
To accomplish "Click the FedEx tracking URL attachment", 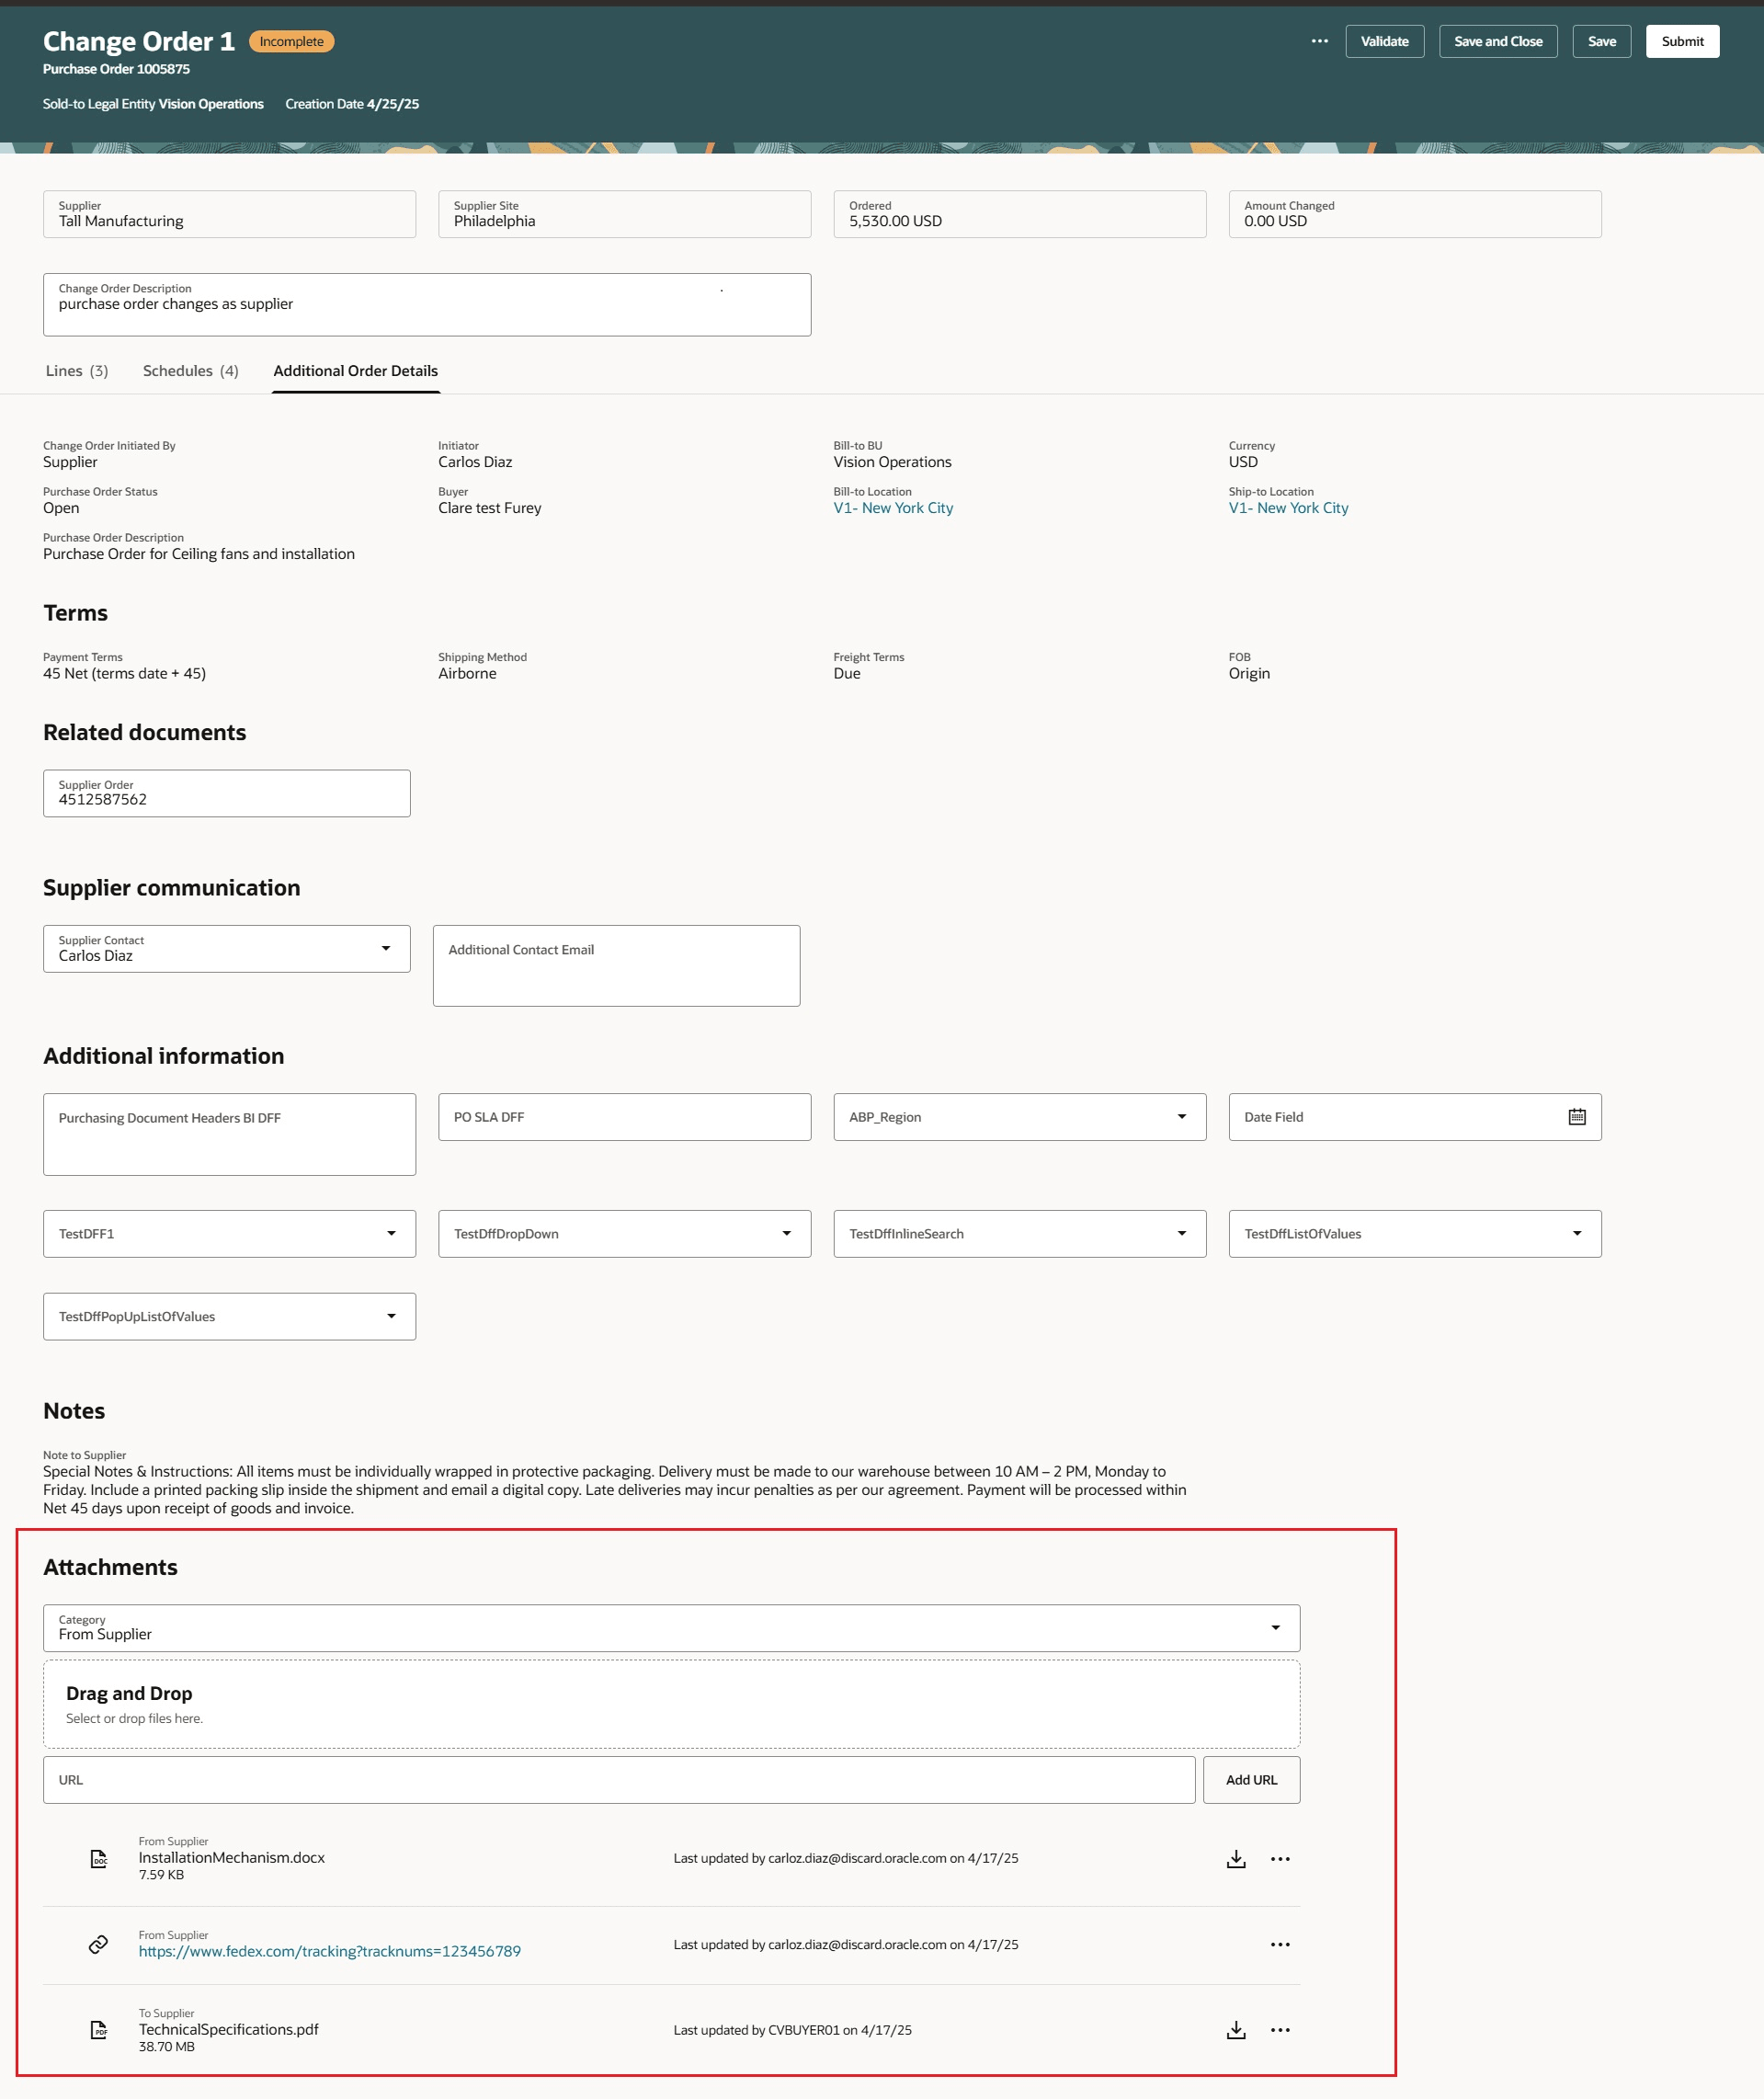I will coord(330,1944).
